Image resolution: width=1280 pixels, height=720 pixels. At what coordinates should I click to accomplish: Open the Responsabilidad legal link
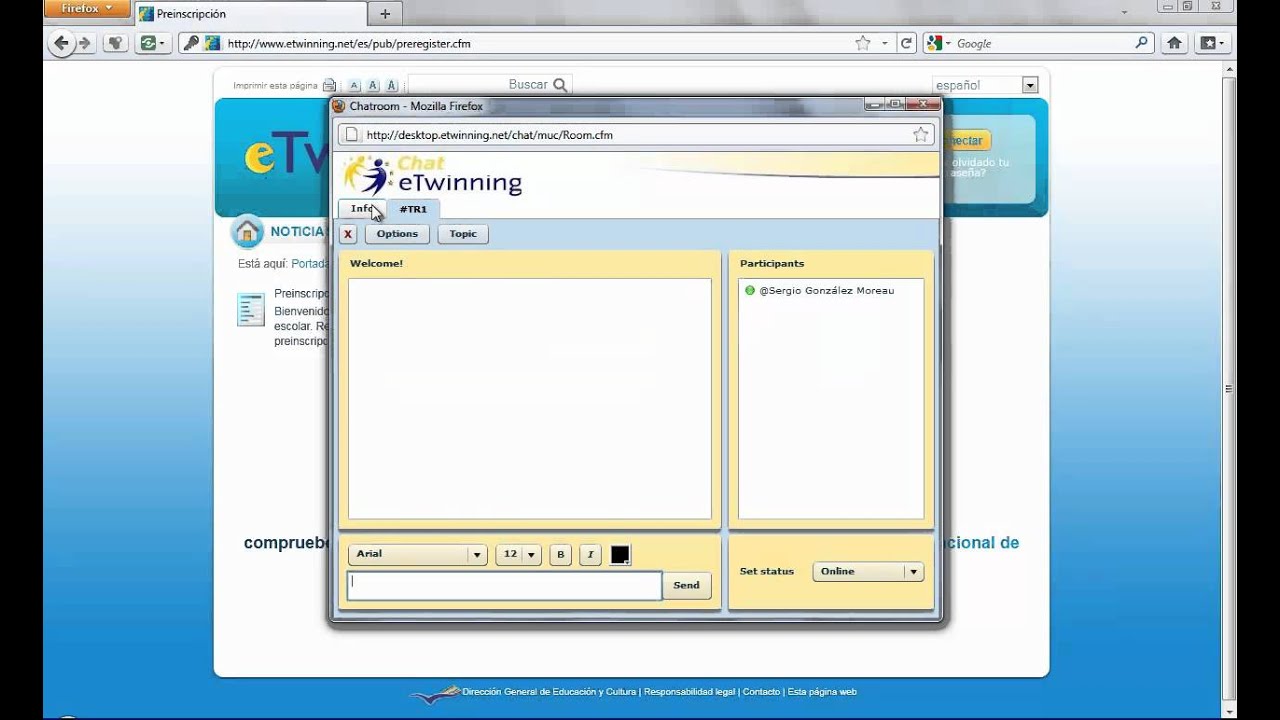tap(690, 692)
